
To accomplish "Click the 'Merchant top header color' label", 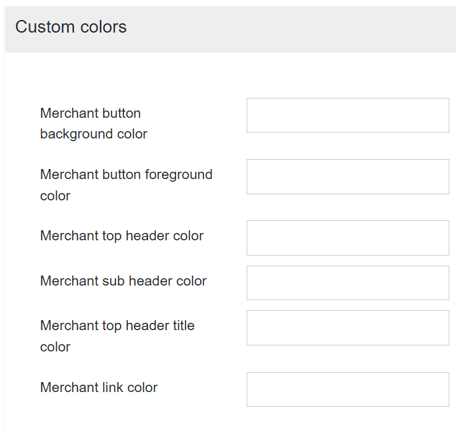I will pos(122,236).
